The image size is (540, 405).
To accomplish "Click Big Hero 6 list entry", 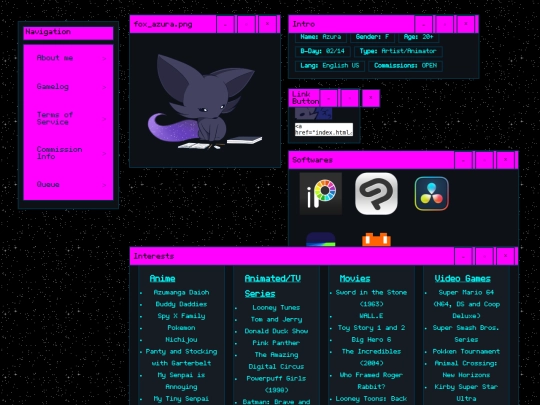I will pyautogui.click(x=371, y=340).
